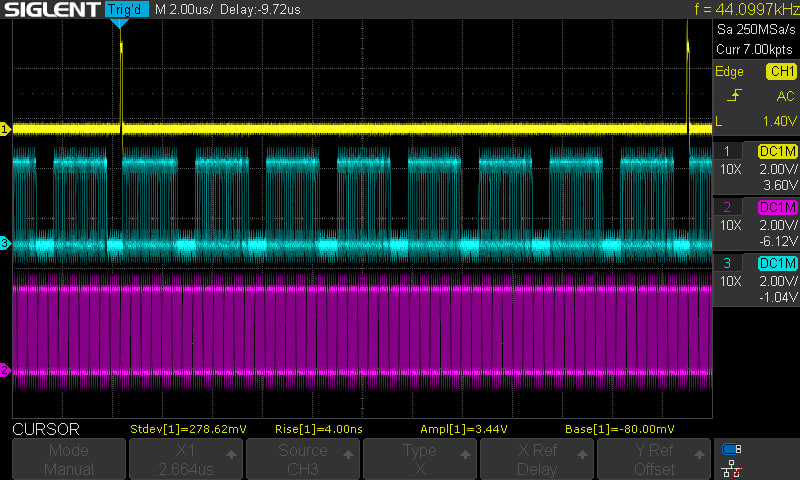The image size is (800, 480).
Task: Click the f = 44.0997kHz frequency readout
Action: click(747, 9)
